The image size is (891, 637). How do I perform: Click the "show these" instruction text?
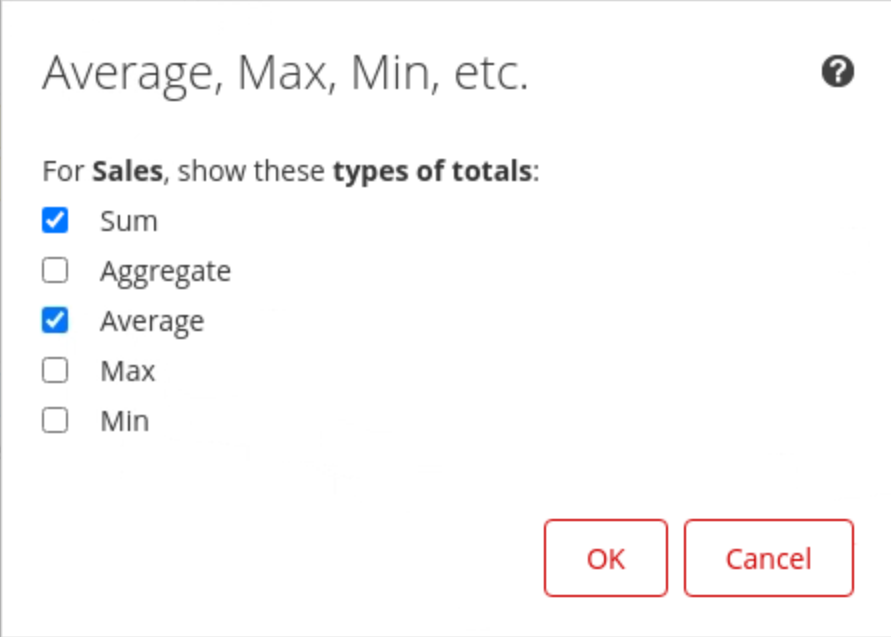[x=253, y=171]
